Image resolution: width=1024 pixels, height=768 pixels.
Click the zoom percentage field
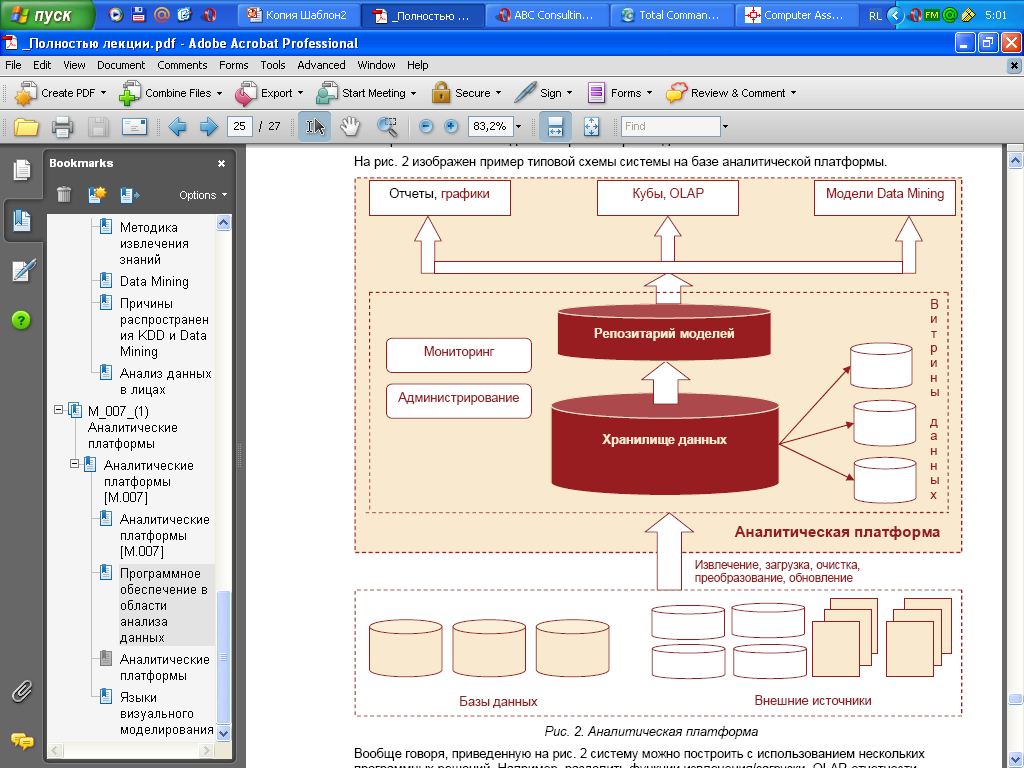(490, 126)
